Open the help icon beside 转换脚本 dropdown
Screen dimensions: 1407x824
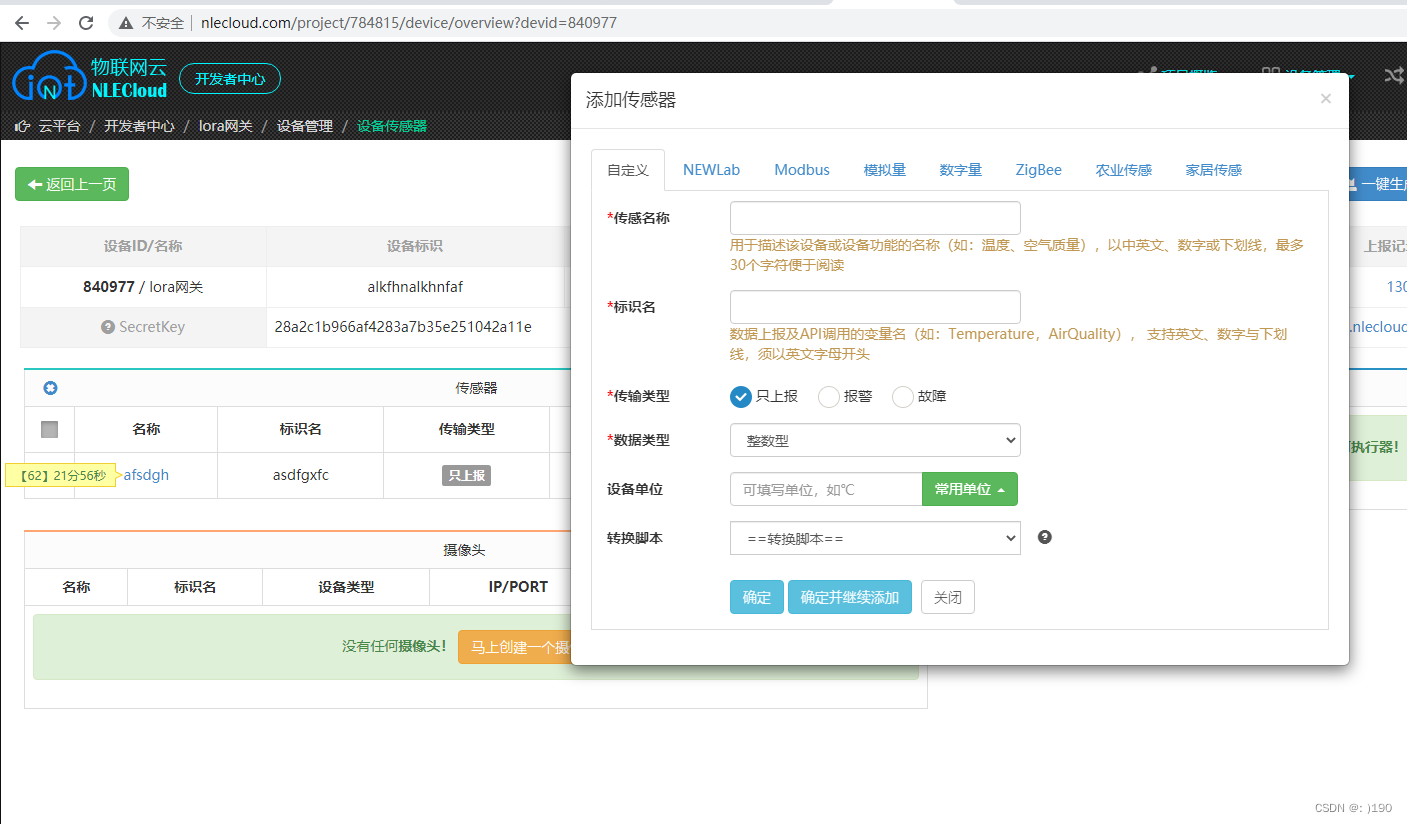[1044, 537]
